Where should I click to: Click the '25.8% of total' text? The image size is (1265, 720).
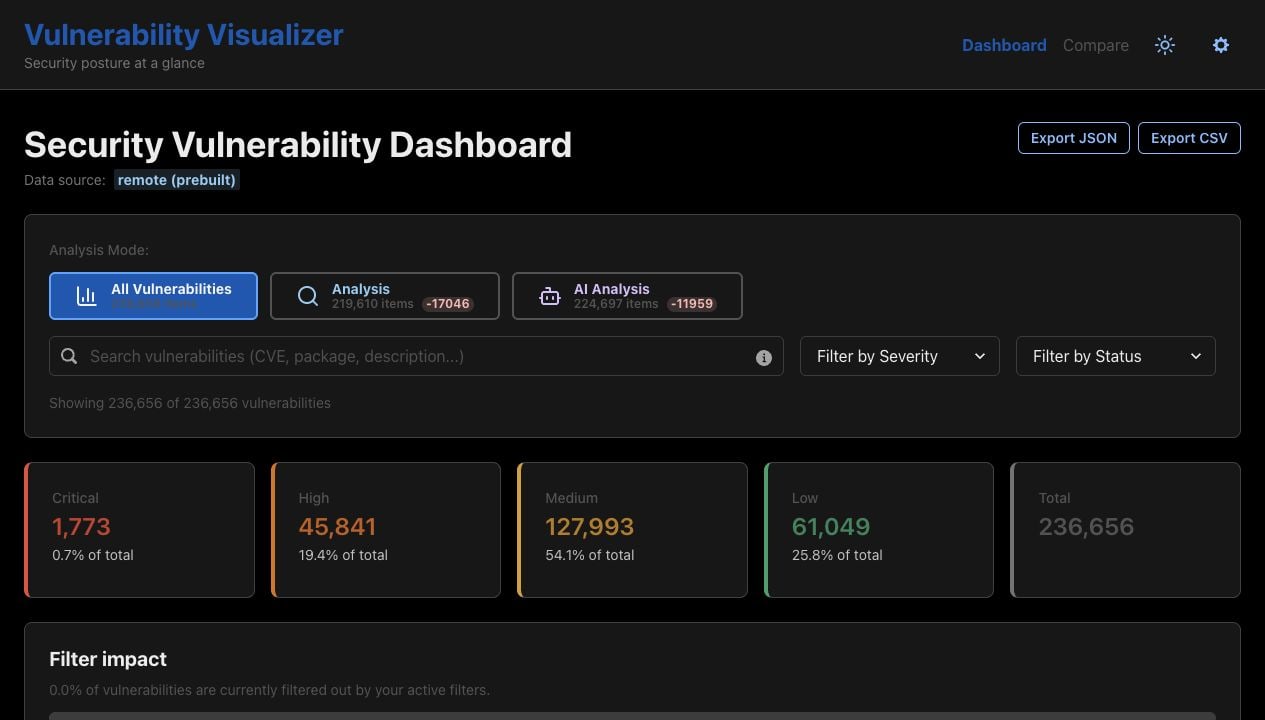point(837,555)
